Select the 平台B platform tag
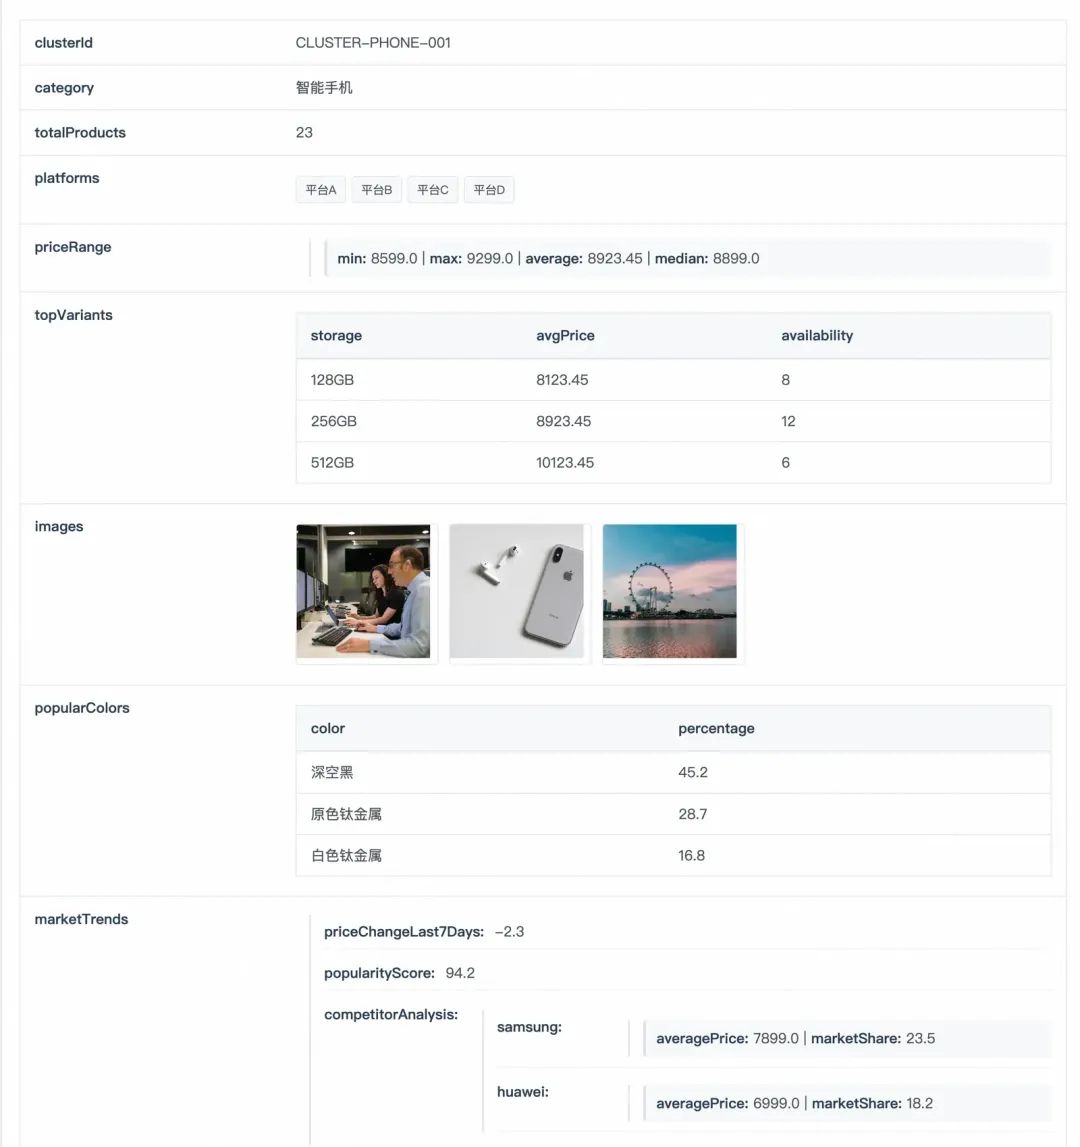This screenshot has width=1080, height=1147. pos(376,189)
